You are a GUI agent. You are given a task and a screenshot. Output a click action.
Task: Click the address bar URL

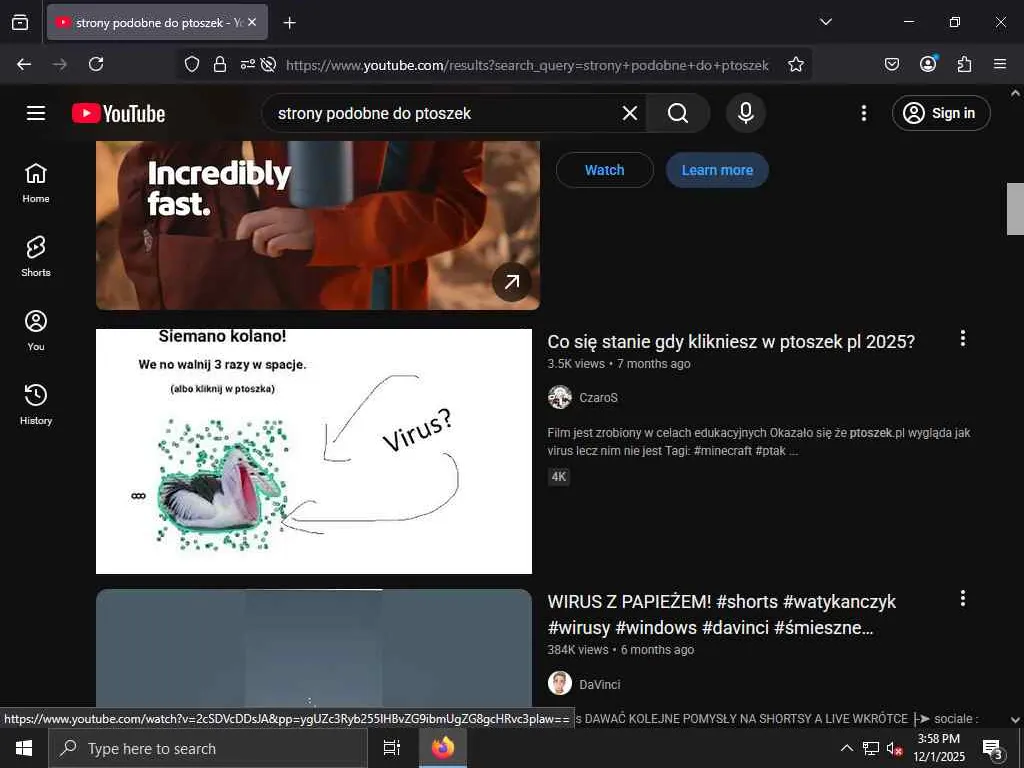tap(527, 65)
